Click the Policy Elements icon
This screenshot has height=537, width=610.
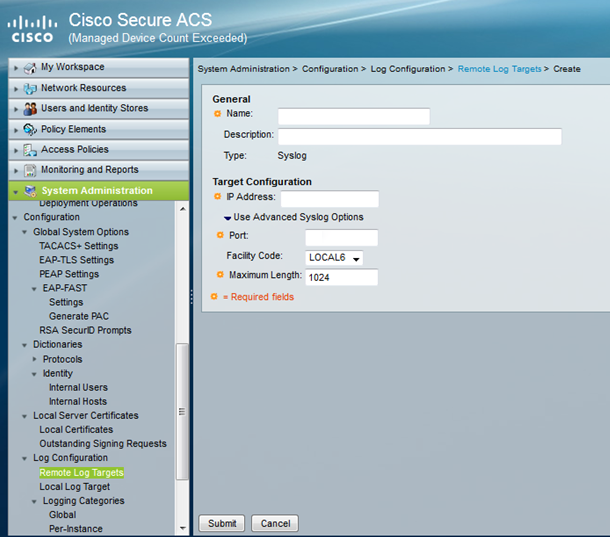tap(30, 129)
